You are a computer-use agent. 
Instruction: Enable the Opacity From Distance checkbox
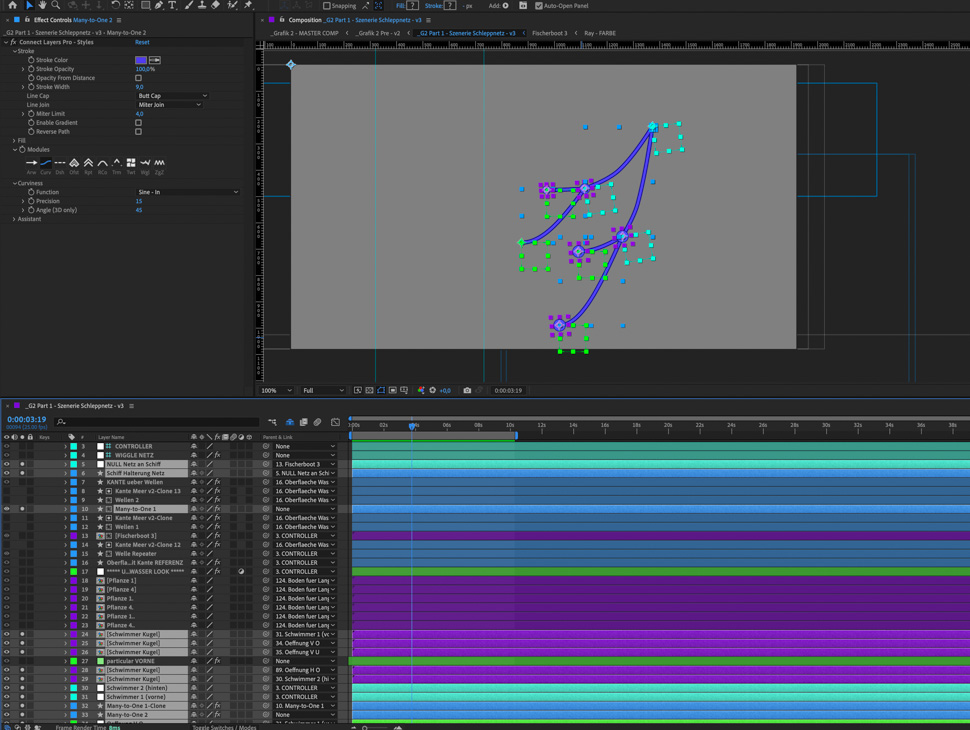138,78
